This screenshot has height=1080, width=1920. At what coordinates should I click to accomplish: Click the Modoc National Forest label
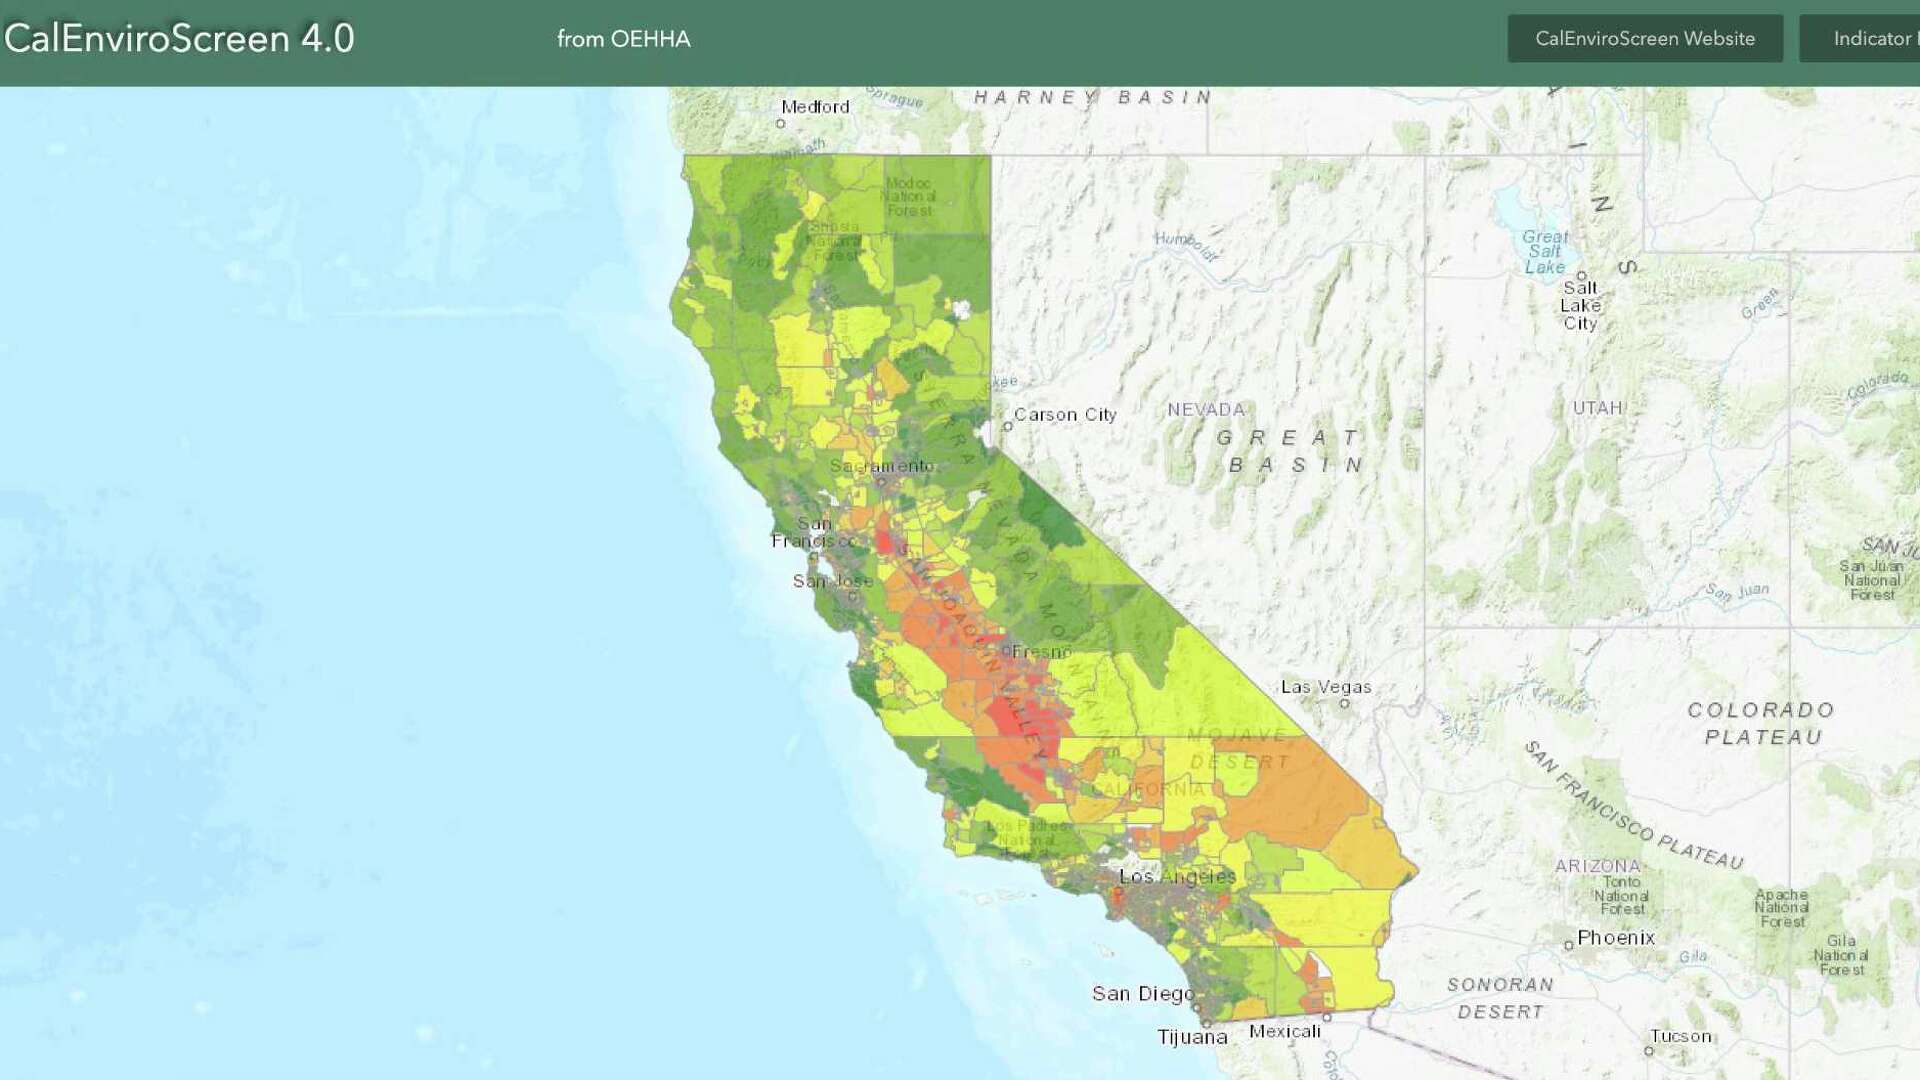tap(909, 197)
